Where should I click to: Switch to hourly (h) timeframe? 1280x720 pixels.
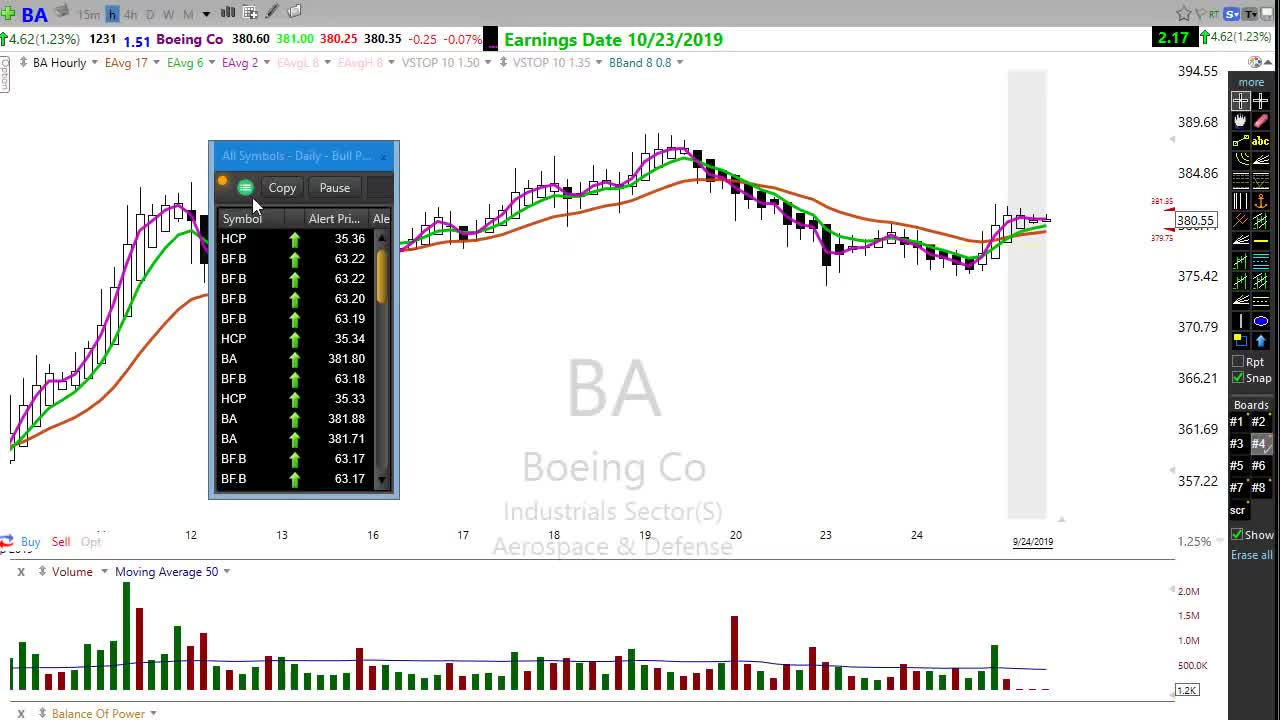pyautogui.click(x=112, y=14)
